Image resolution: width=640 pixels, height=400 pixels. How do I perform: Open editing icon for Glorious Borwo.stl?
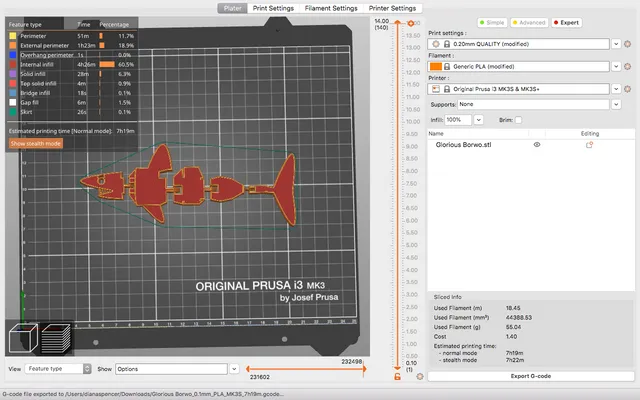[x=589, y=144]
